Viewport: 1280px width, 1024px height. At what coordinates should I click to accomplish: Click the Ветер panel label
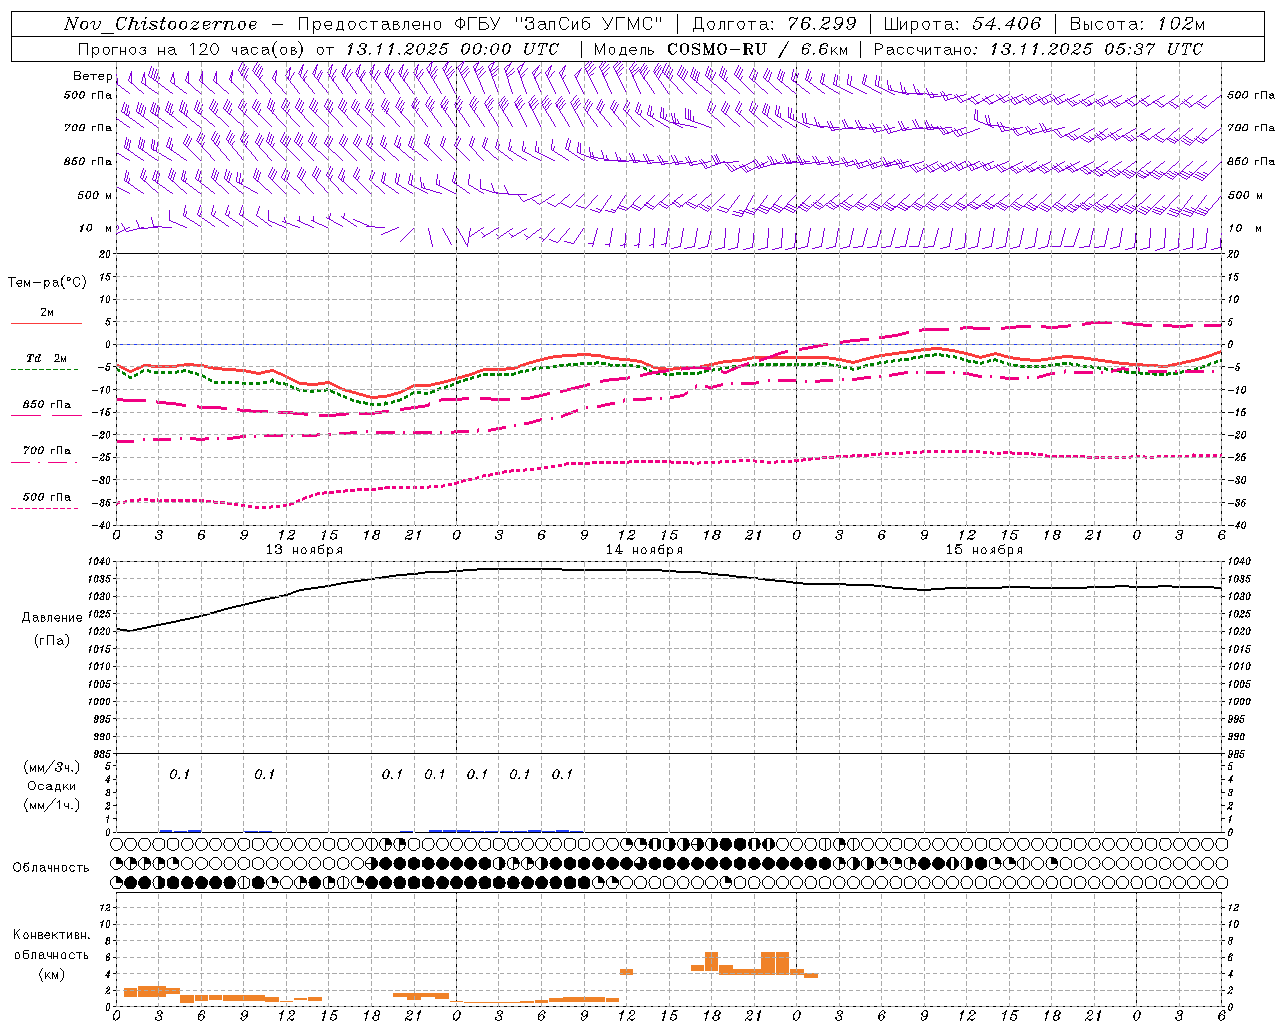coord(92,76)
